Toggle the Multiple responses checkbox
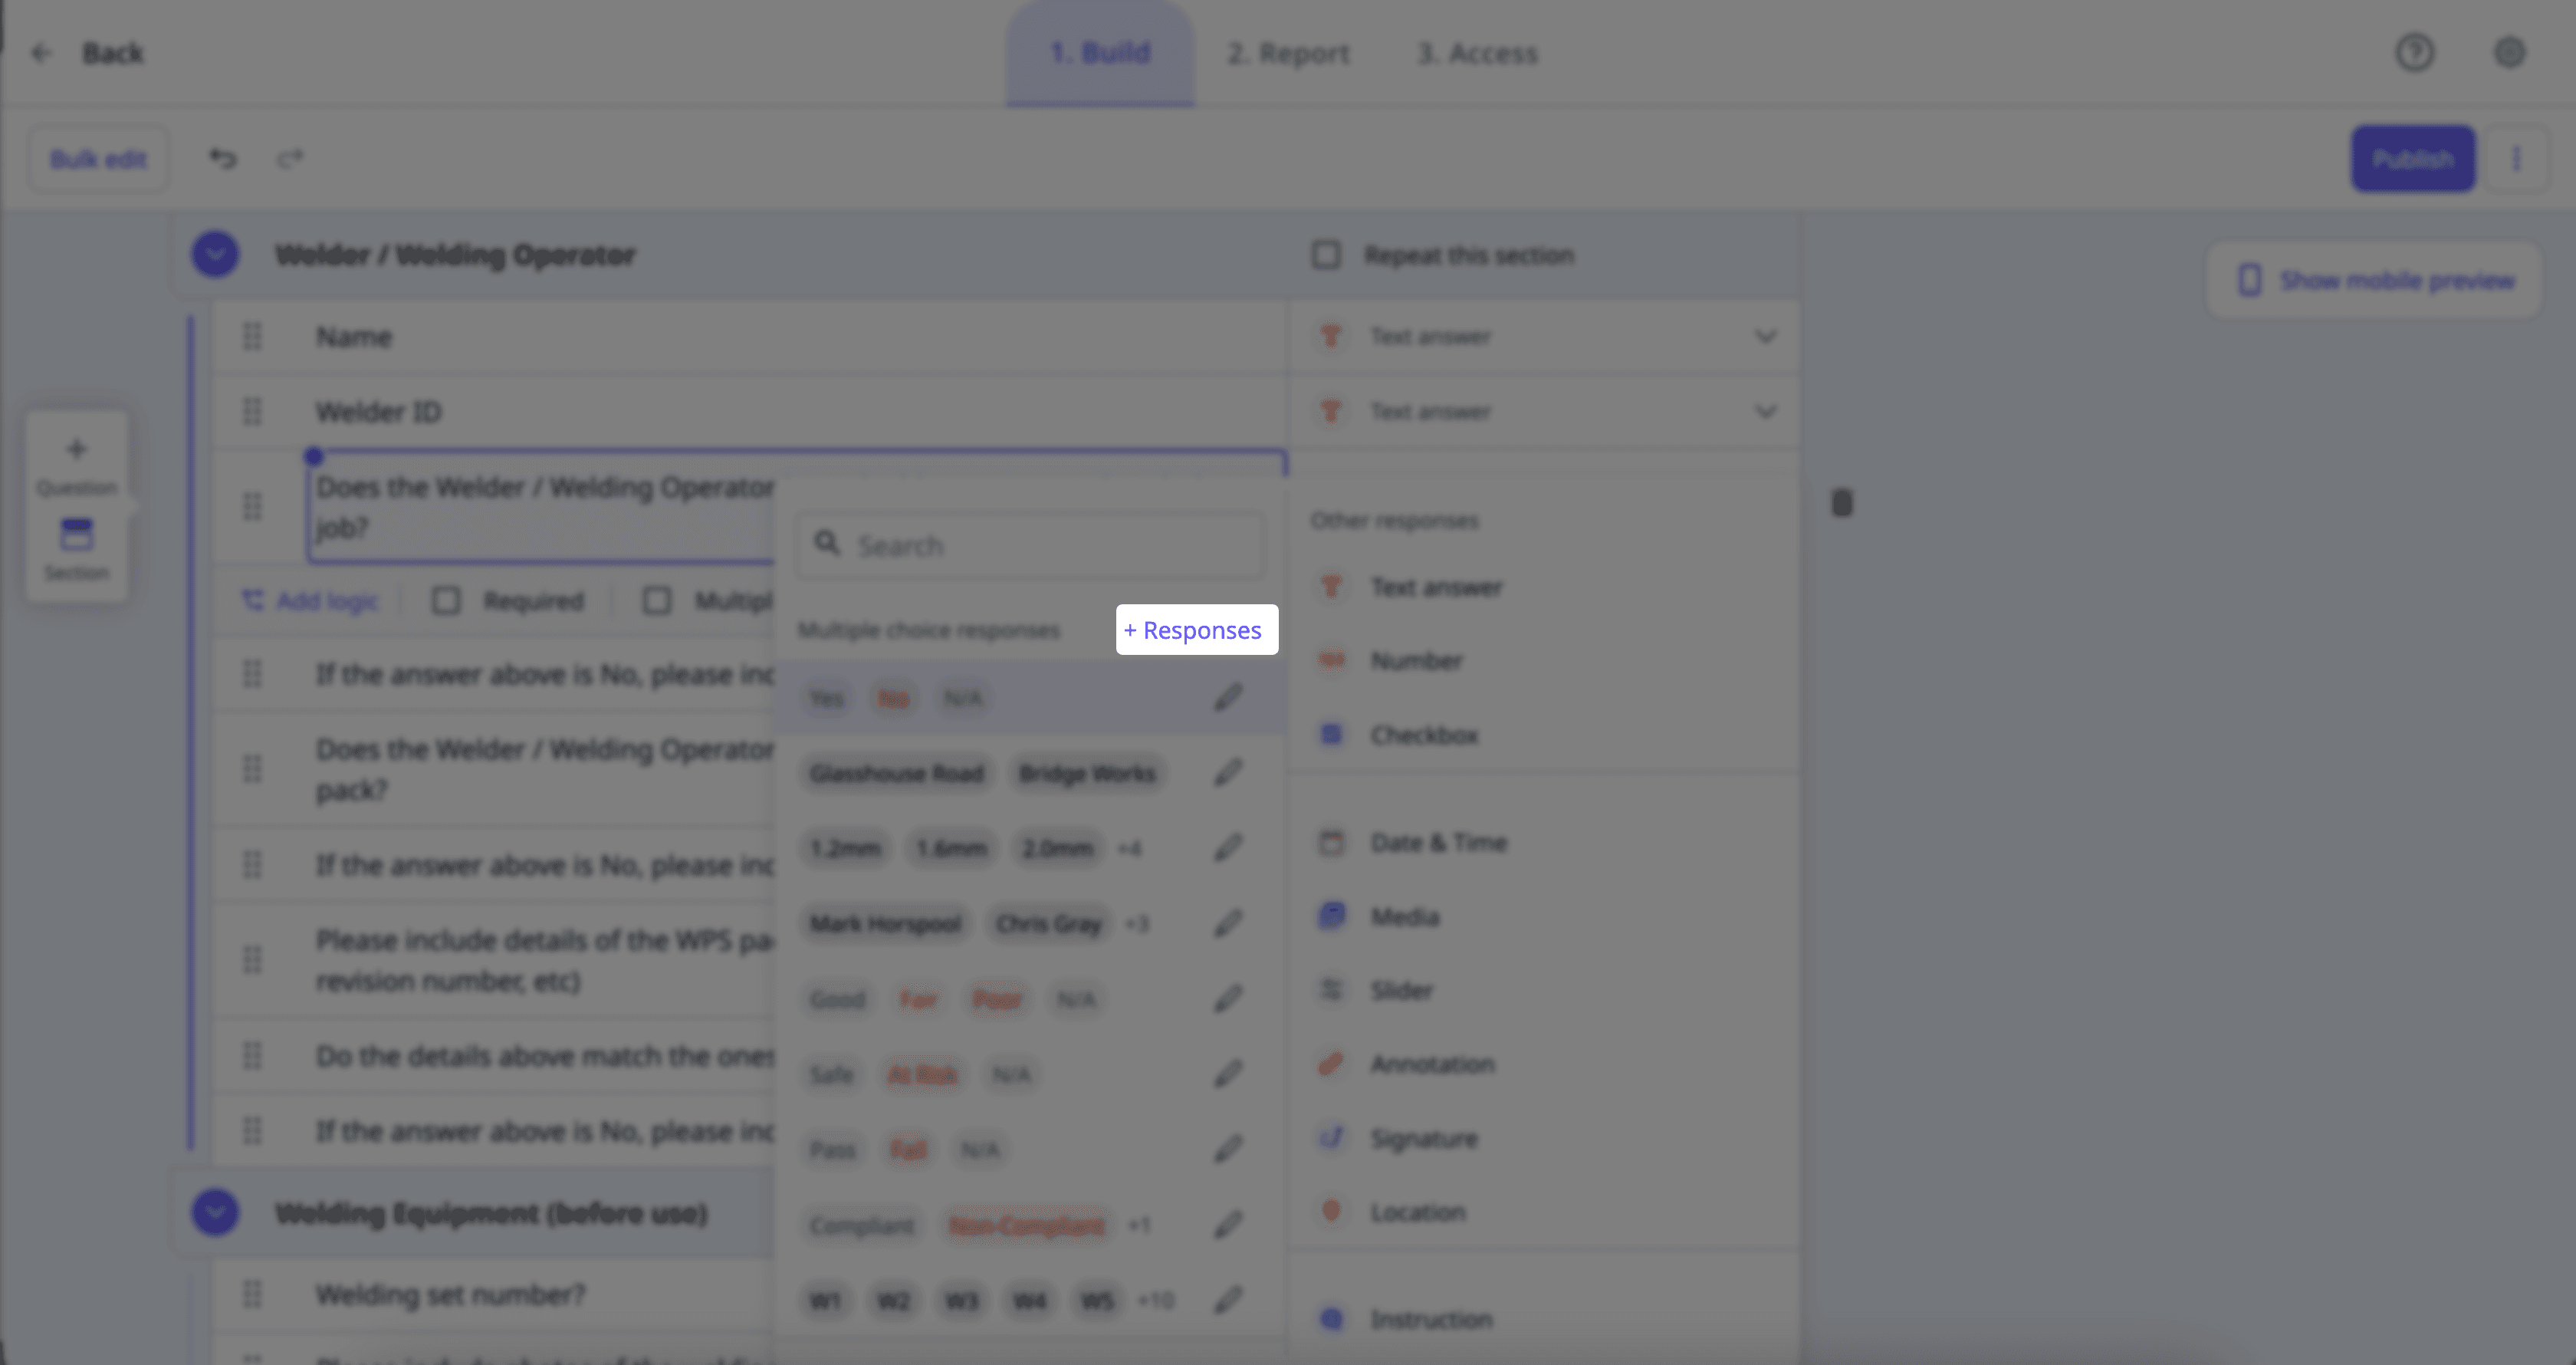Viewport: 2576px width, 1365px height. point(657,600)
